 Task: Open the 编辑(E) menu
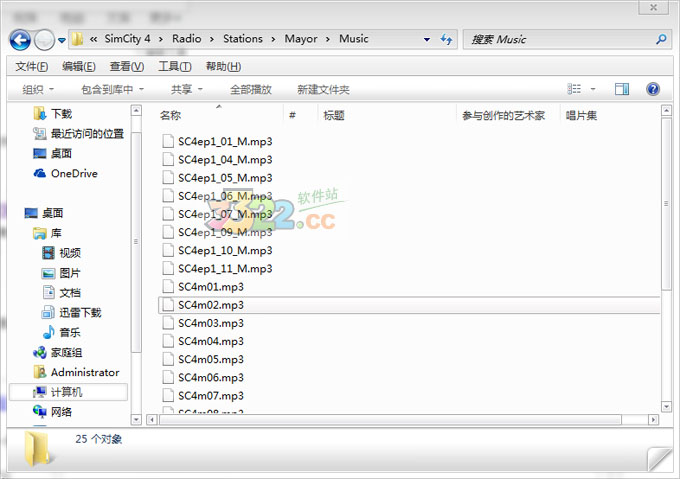pyautogui.click(x=79, y=66)
